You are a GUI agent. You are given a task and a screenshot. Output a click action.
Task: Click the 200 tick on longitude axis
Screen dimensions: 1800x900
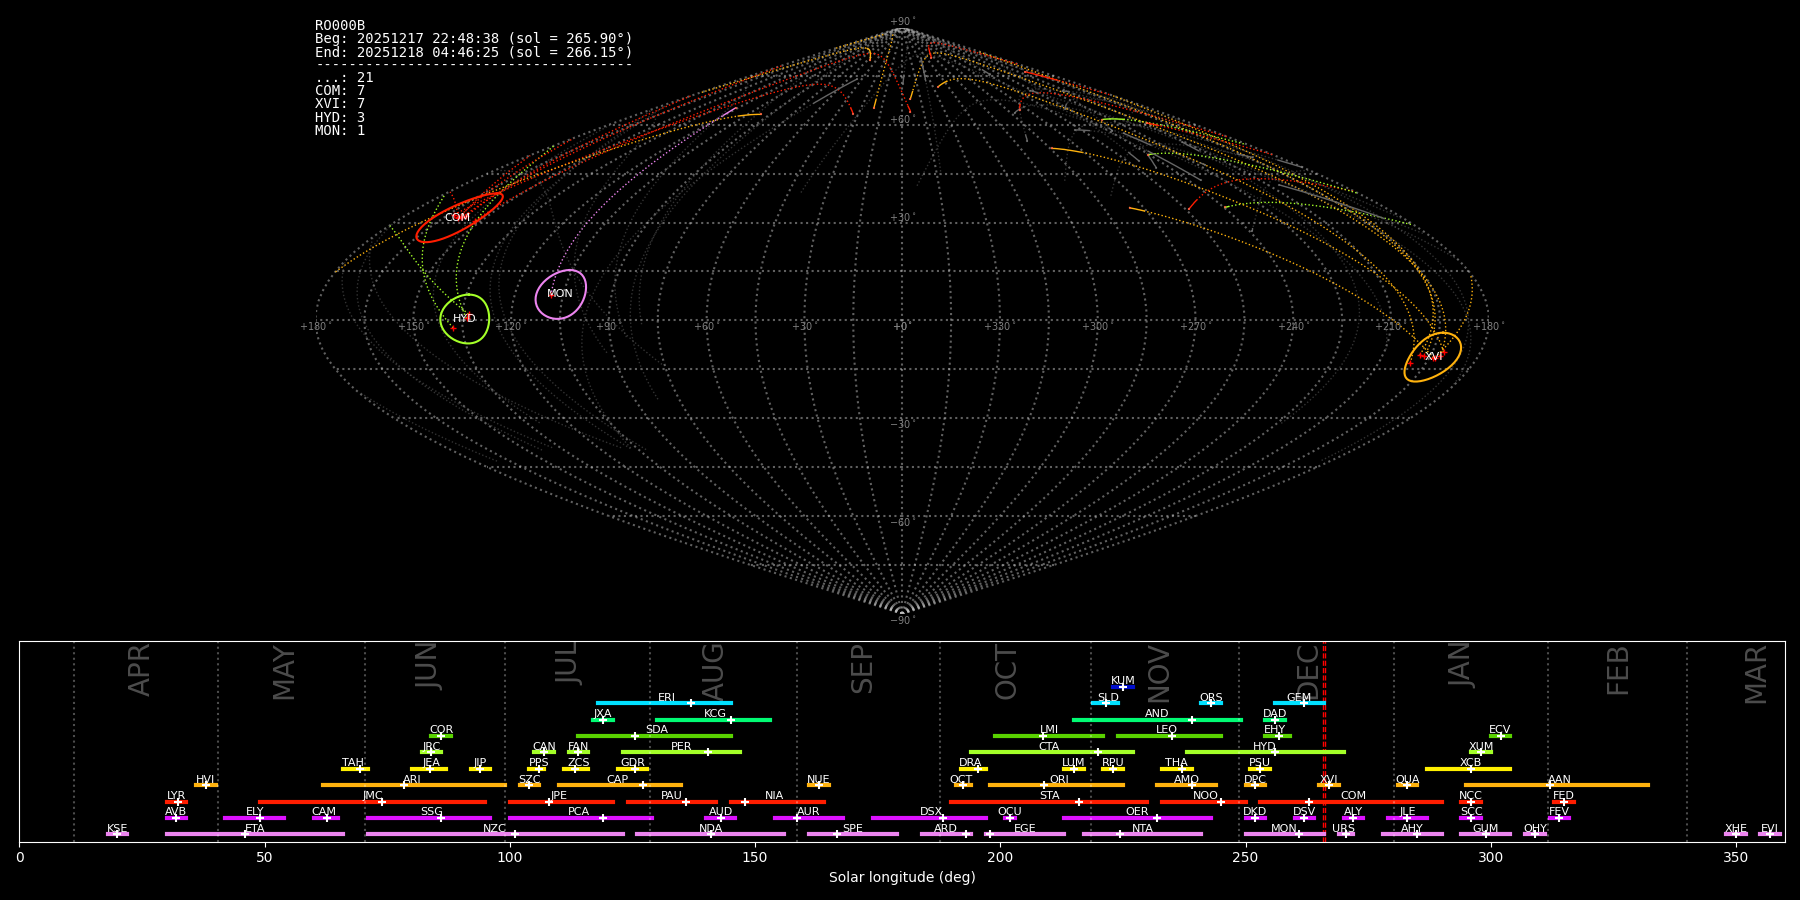(1000, 857)
